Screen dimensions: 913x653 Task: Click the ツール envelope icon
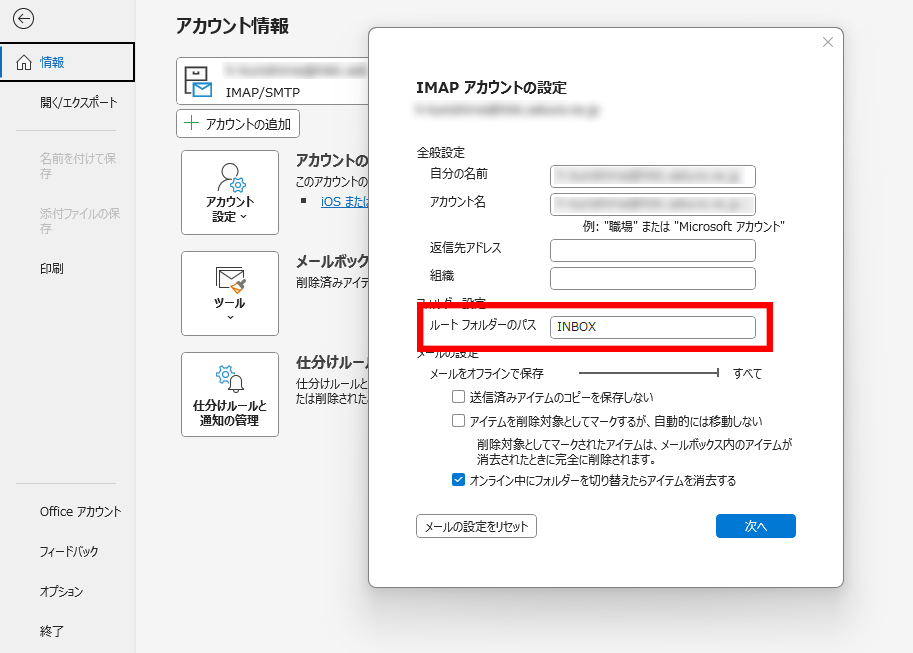click(x=230, y=278)
